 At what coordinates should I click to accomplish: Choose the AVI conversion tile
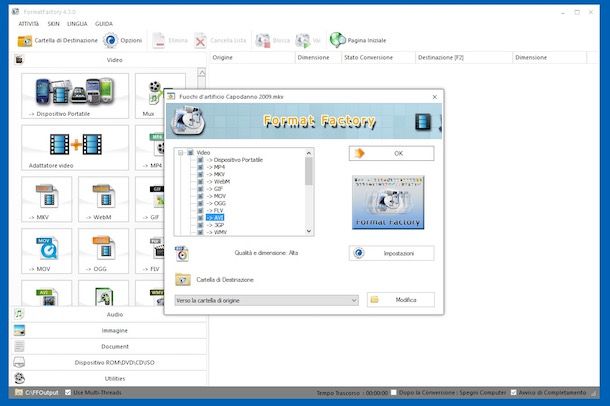point(47,293)
